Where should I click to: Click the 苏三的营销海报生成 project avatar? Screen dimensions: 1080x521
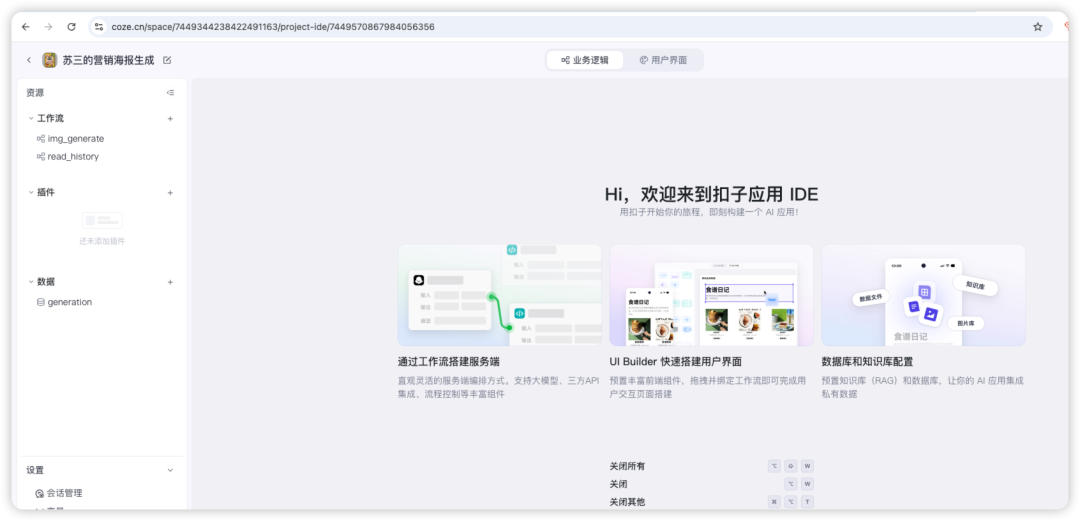coord(50,60)
